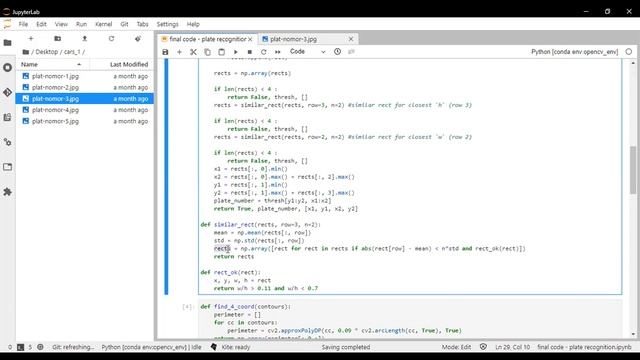Select file plat-nomor-4.jpg
640x360 pixels.
pos(85,110)
